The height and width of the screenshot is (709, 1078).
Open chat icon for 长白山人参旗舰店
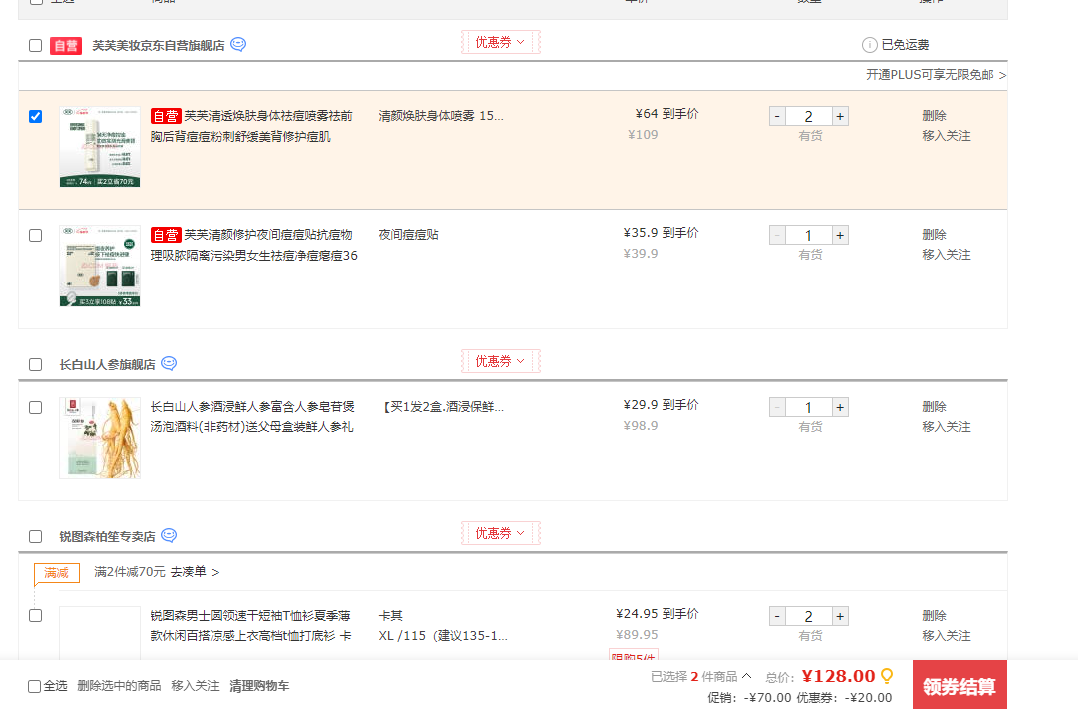tap(169, 364)
